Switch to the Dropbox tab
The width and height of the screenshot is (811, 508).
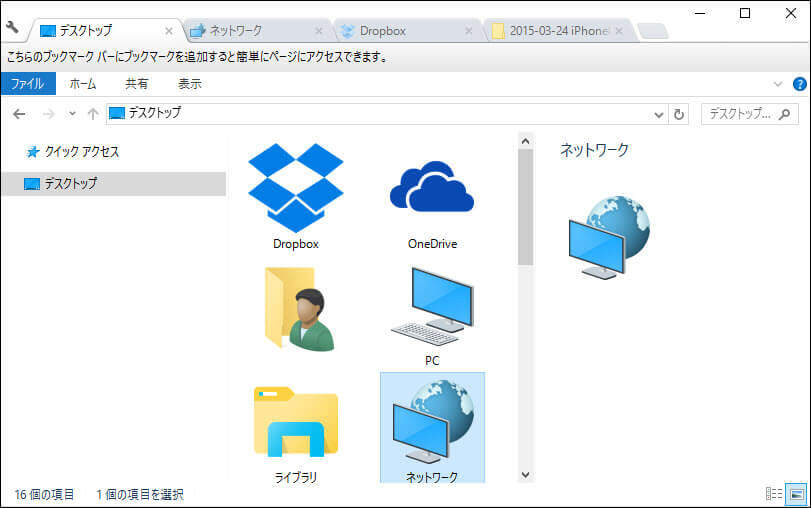(407, 31)
